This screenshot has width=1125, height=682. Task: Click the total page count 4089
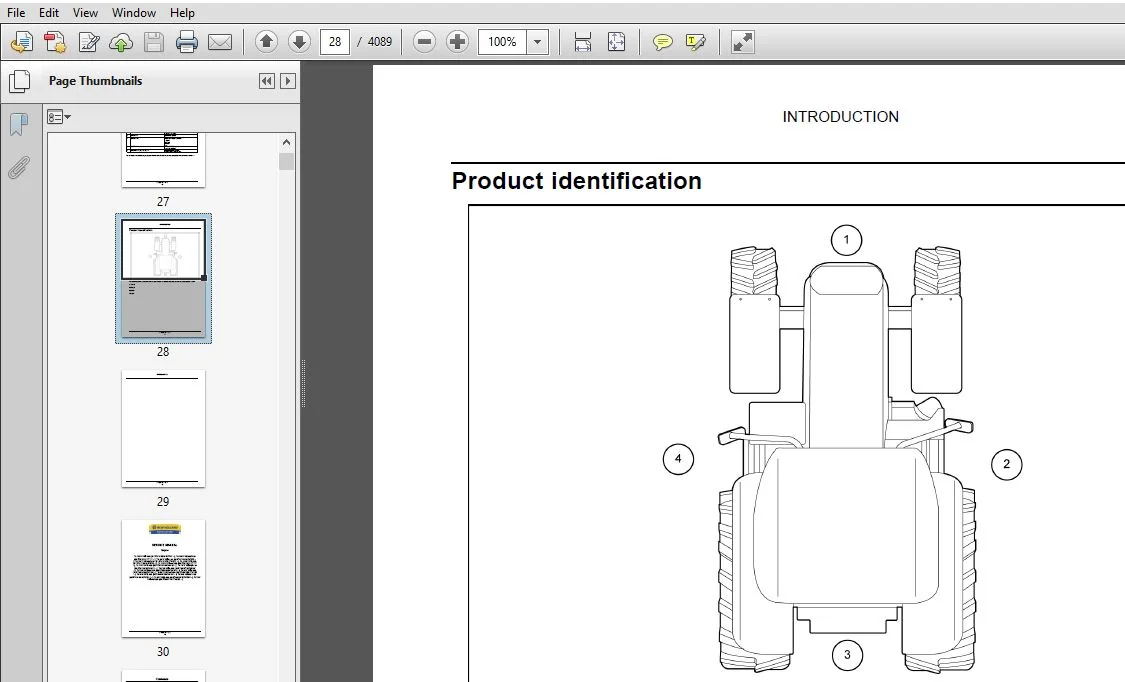pyautogui.click(x=380, y=42)
